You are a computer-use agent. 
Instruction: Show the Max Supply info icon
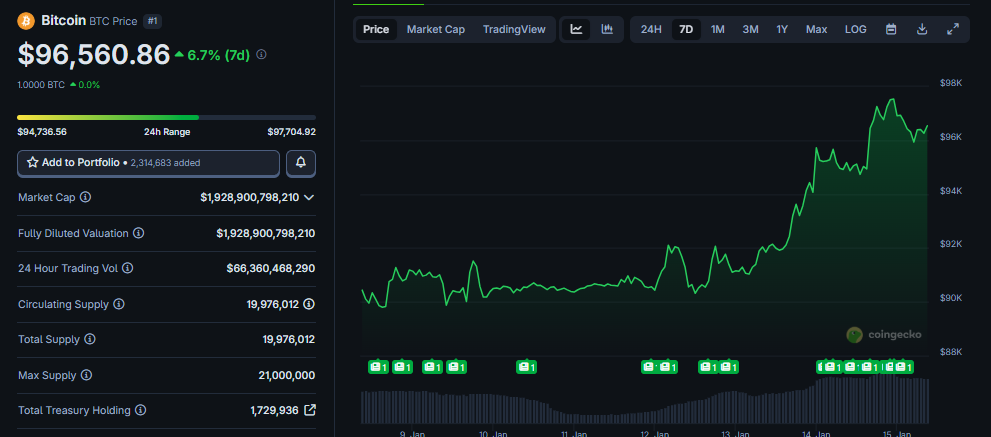[x=87, y=376]
